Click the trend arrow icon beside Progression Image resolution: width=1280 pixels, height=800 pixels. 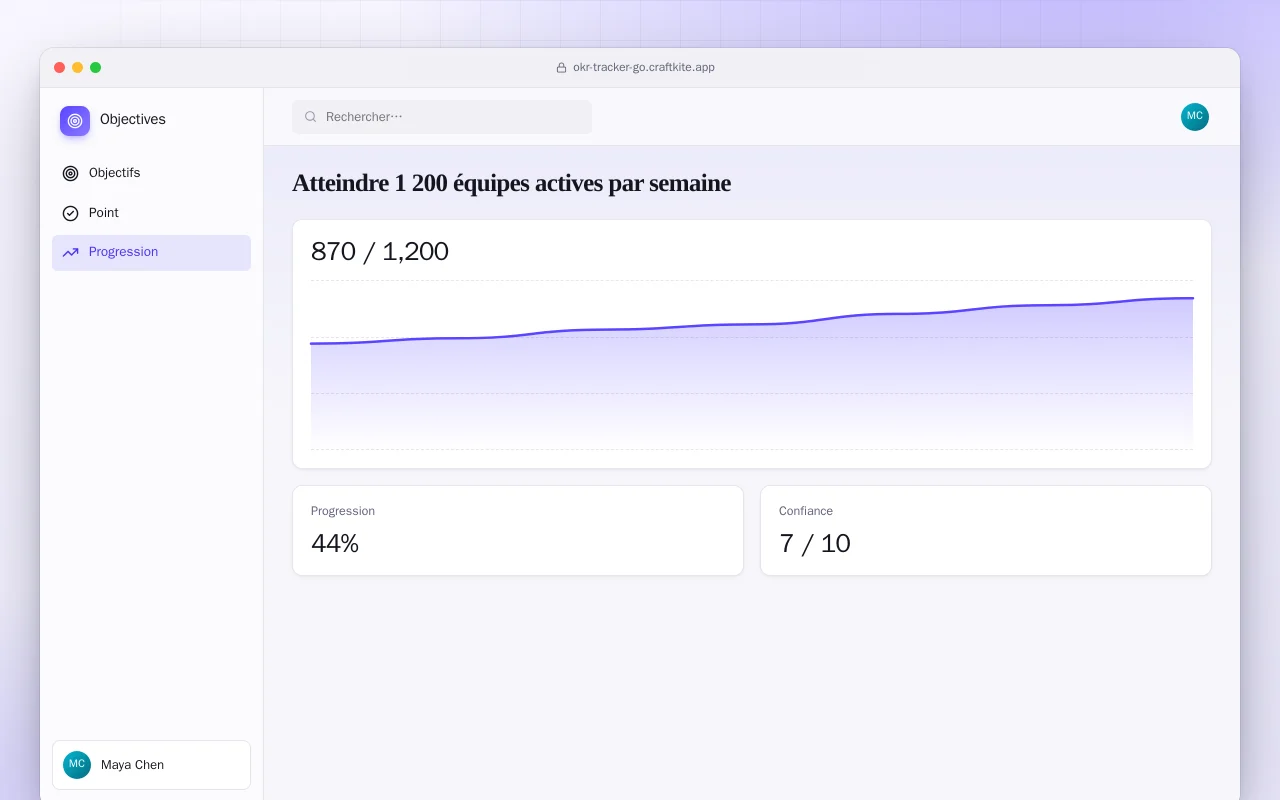(70, 253)
